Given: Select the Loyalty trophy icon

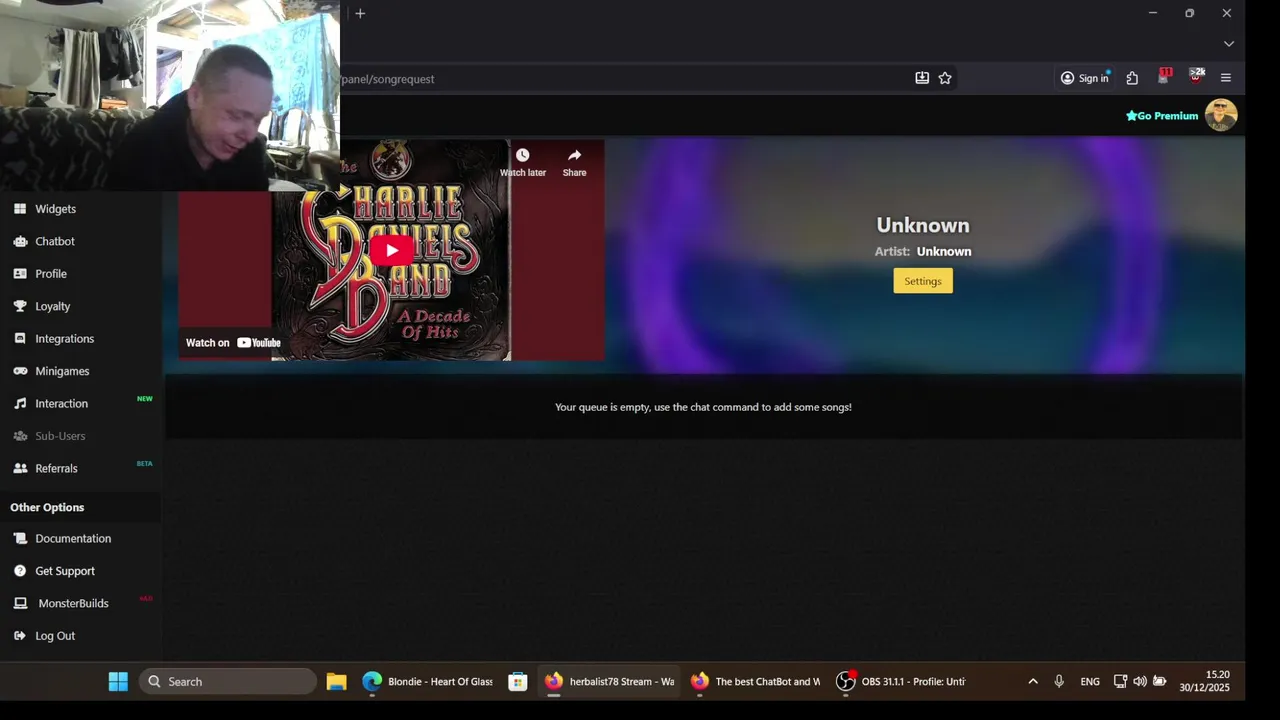Looking at the screenshot, I should click(x=20, y=306).
